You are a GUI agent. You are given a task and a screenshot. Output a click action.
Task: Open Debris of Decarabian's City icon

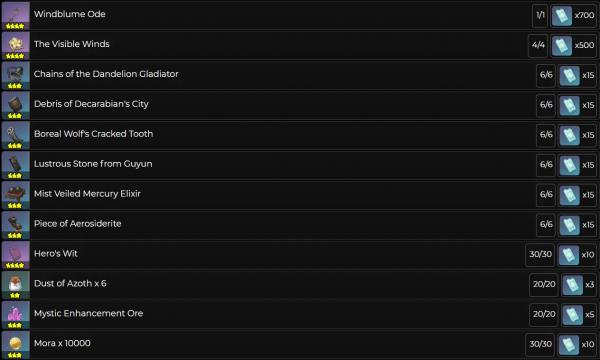point(16,105)
